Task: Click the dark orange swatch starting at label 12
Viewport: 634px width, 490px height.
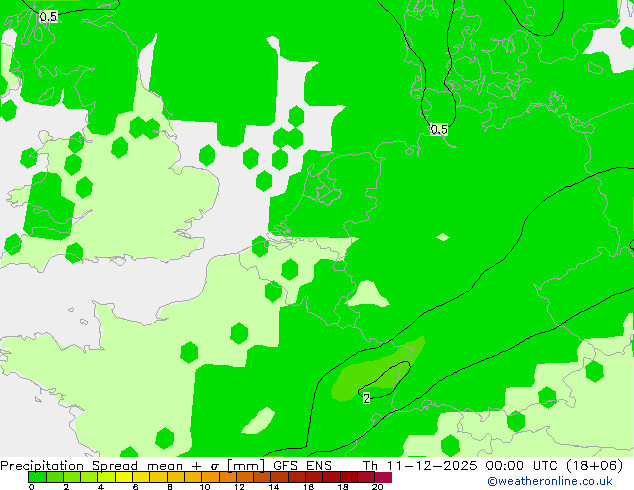Action: (x=245, y=477)
